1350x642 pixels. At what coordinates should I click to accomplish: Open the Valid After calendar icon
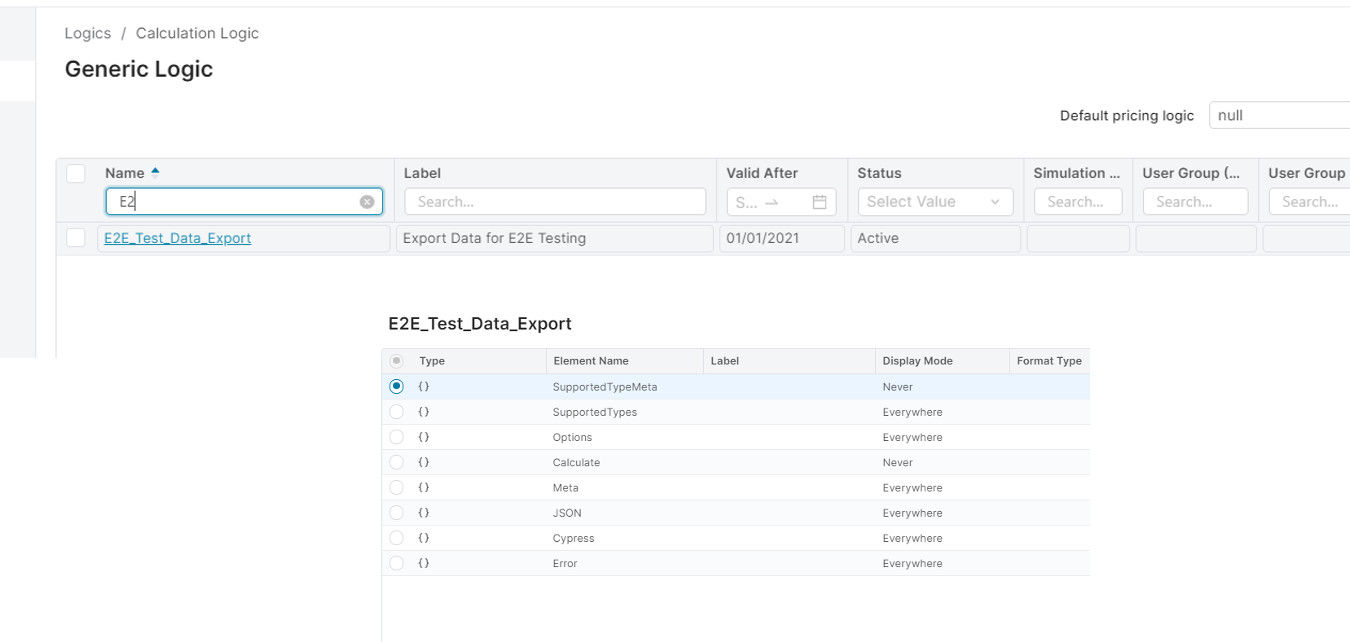pos(819,202)
